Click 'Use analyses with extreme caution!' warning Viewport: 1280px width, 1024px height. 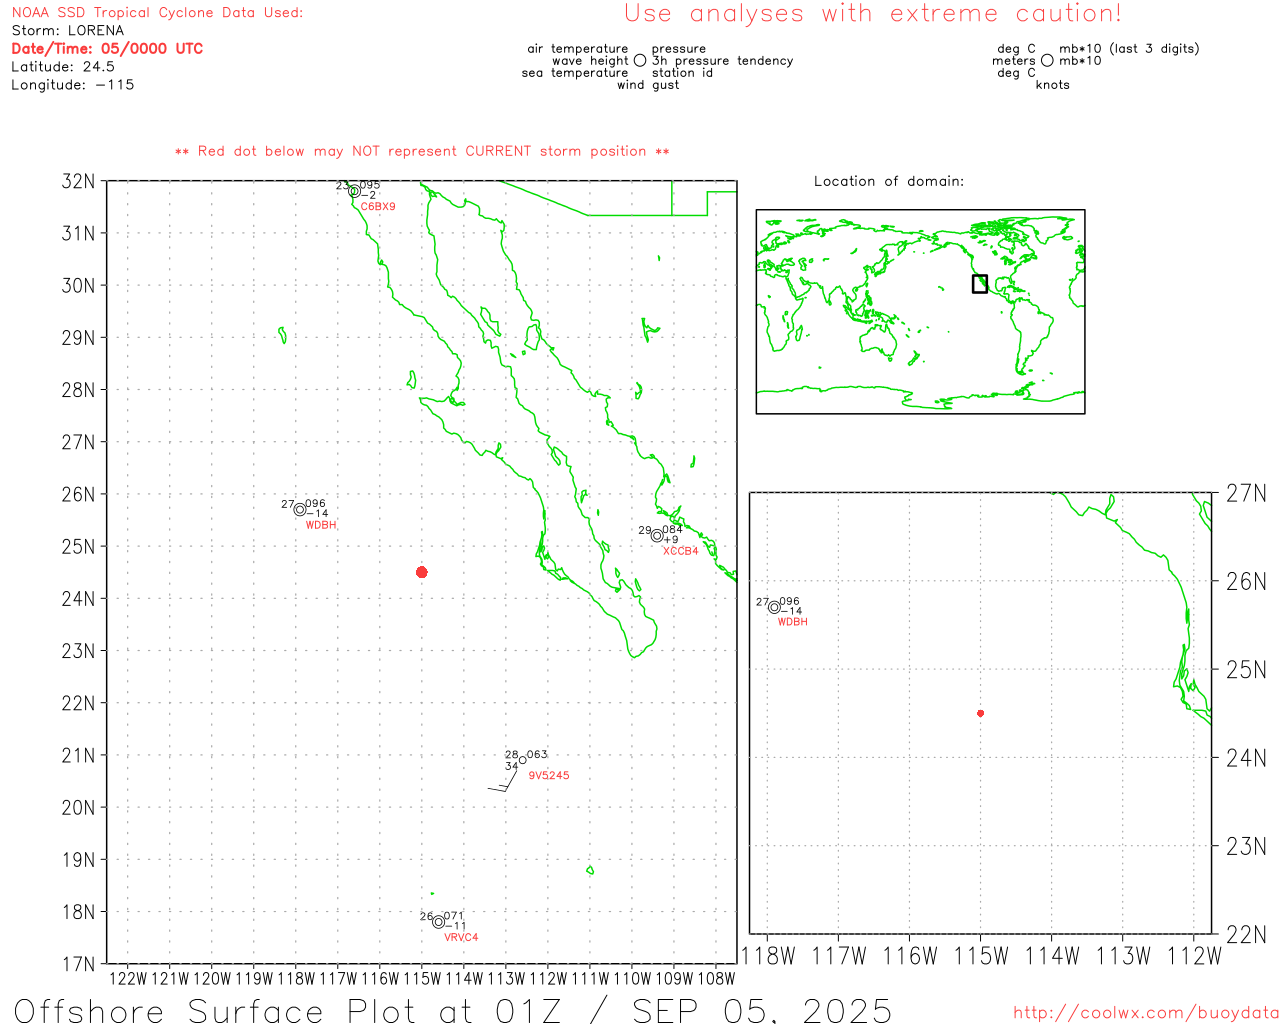(873, 13)
